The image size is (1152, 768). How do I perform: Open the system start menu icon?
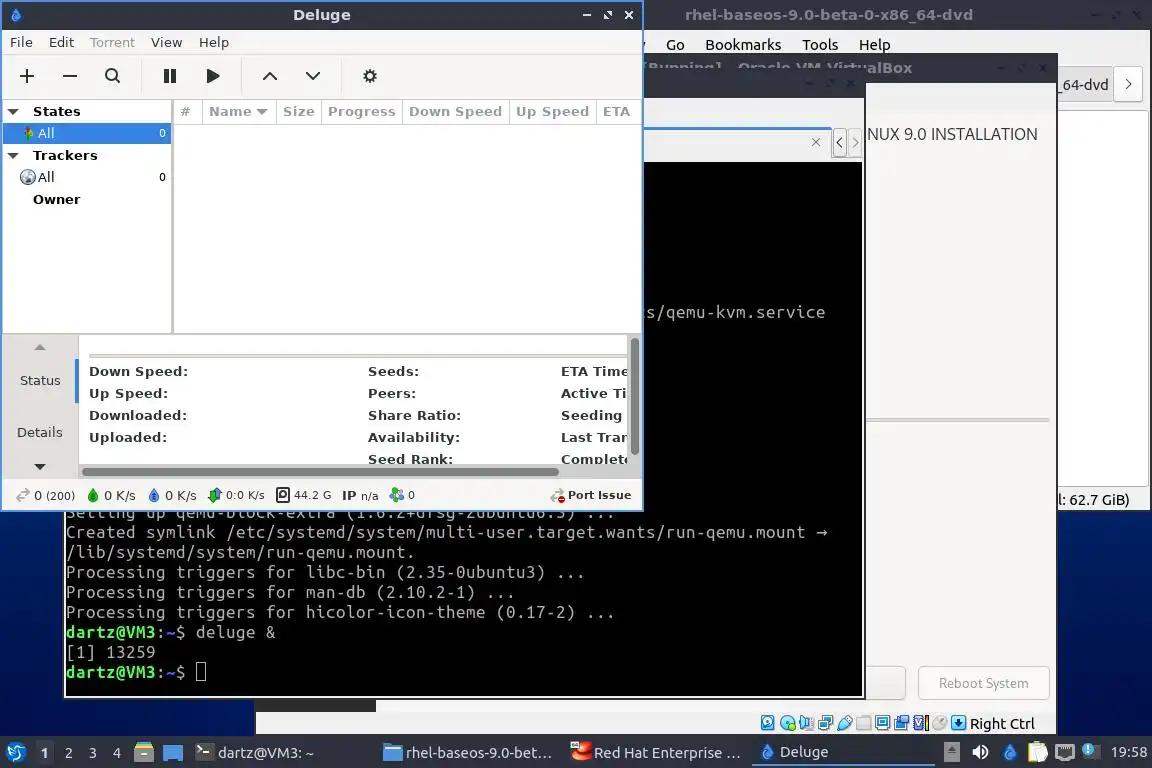[x=15, y=753]
